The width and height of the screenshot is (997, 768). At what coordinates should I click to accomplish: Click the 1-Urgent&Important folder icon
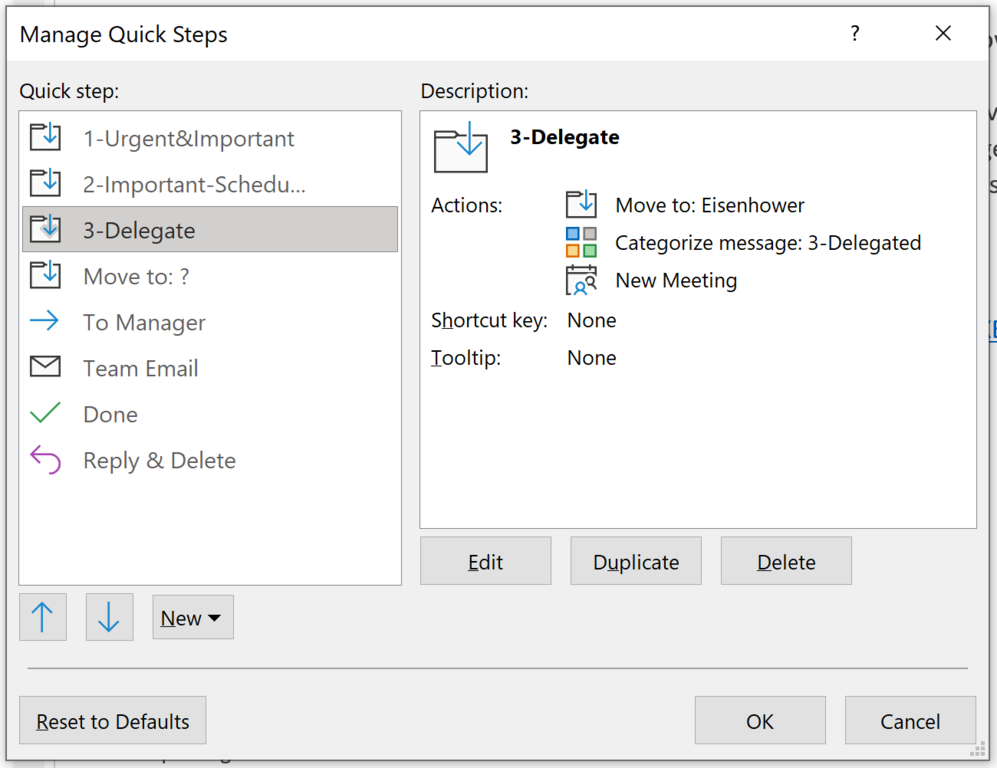45,138
